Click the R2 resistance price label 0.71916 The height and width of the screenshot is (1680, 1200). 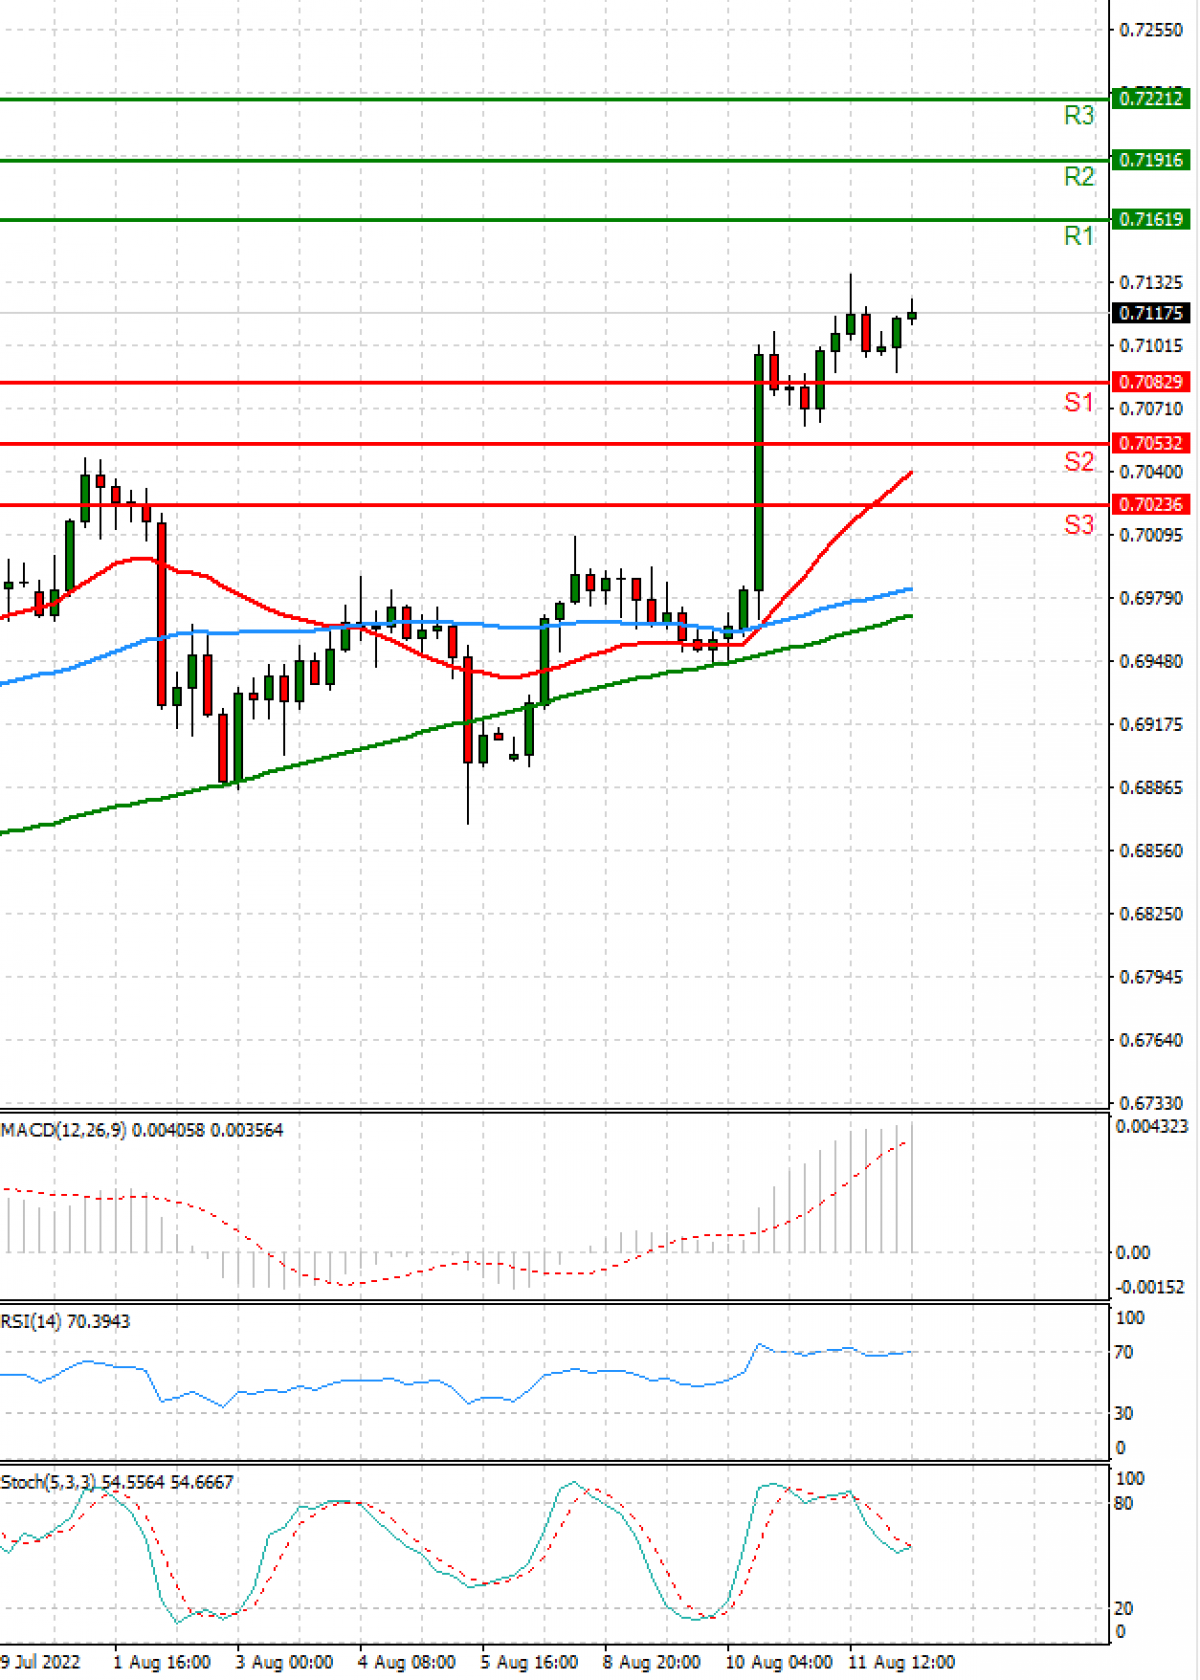[1150, 160]
